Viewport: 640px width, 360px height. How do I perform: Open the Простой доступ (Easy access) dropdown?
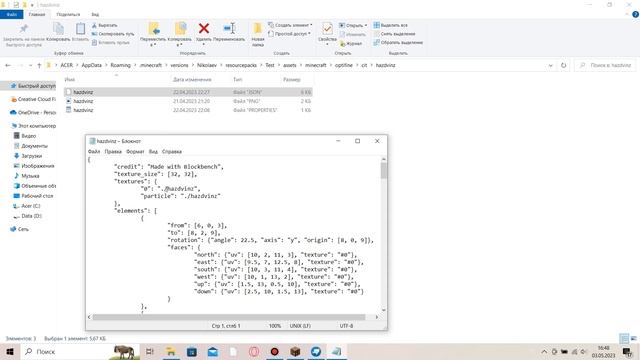point(289,34)
